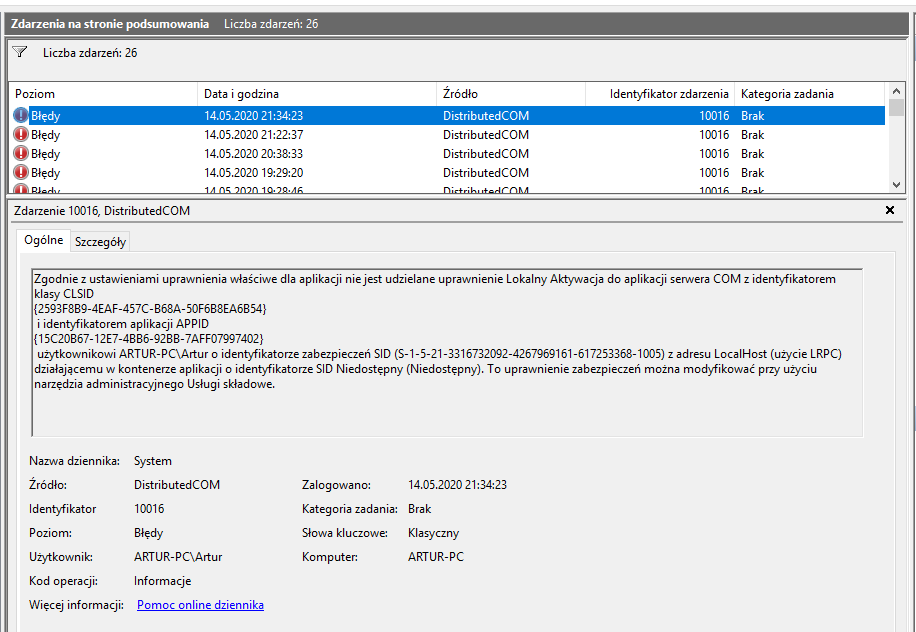Click error icon of 19:29:20 event
Image resolution: width=916 pixels, height=632 pixels.
point(21,173)
